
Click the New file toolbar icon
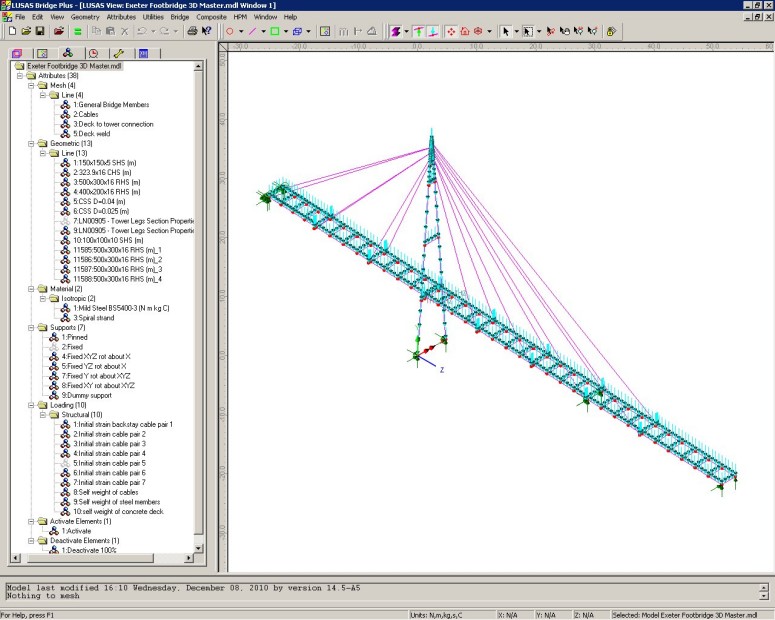pyautogui.click(x=11, y=32)
